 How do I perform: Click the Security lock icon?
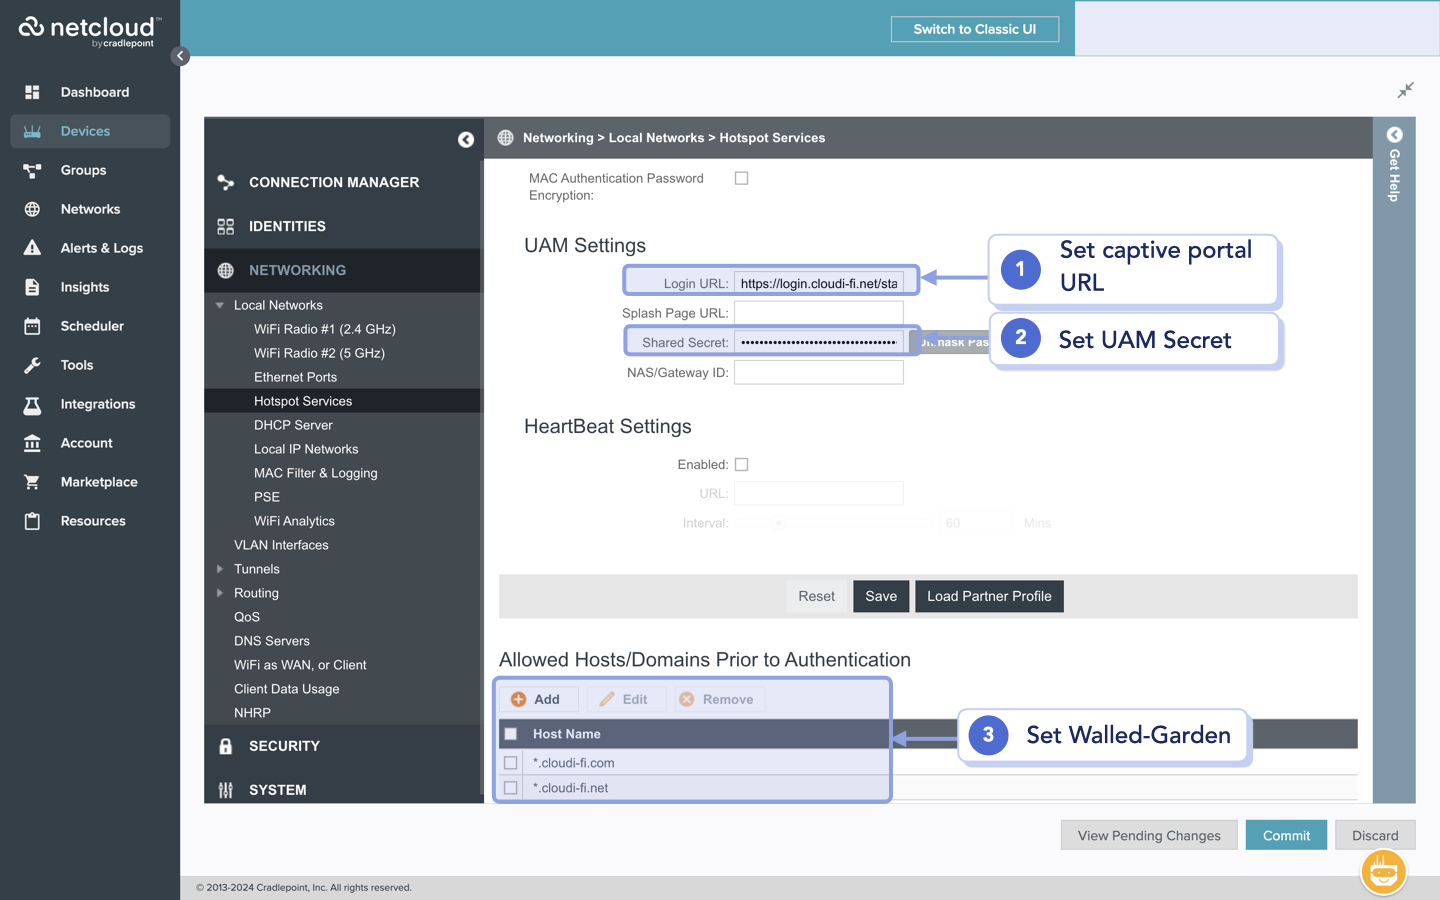coord(226,746)
